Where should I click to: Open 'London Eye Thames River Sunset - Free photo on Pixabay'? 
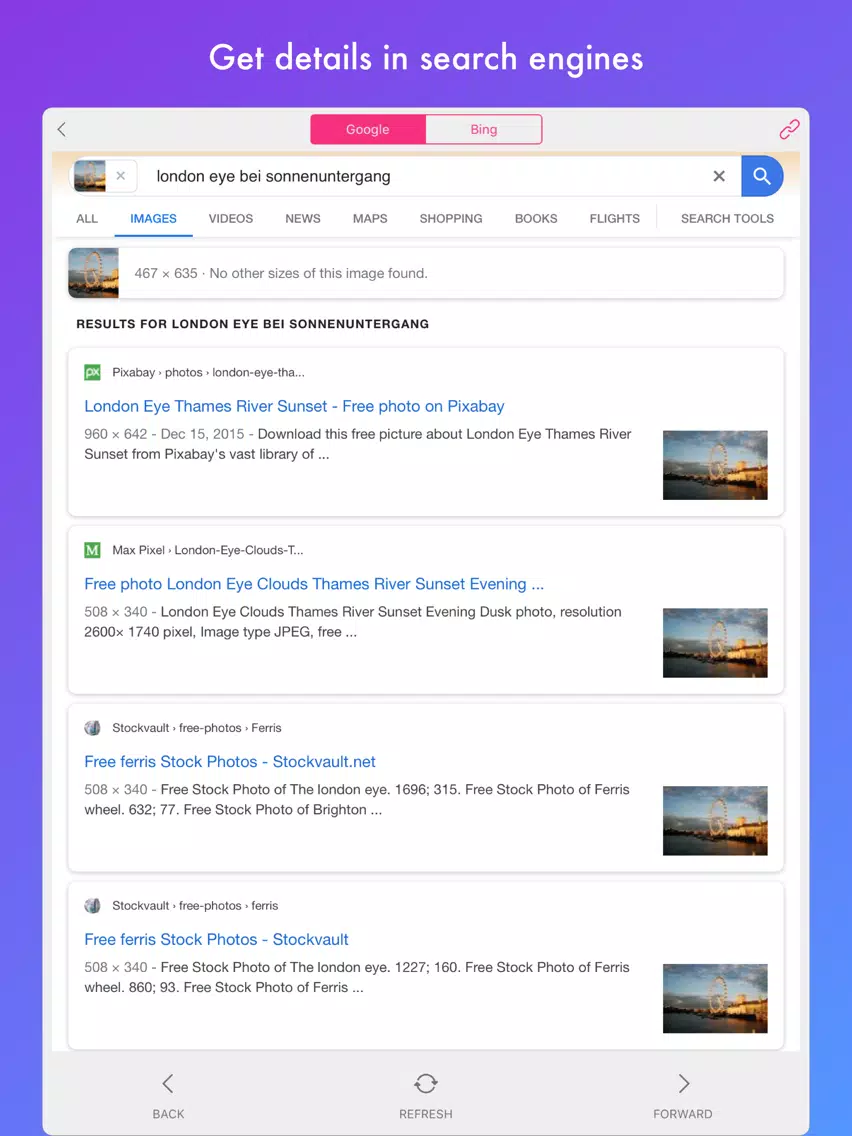294,406
